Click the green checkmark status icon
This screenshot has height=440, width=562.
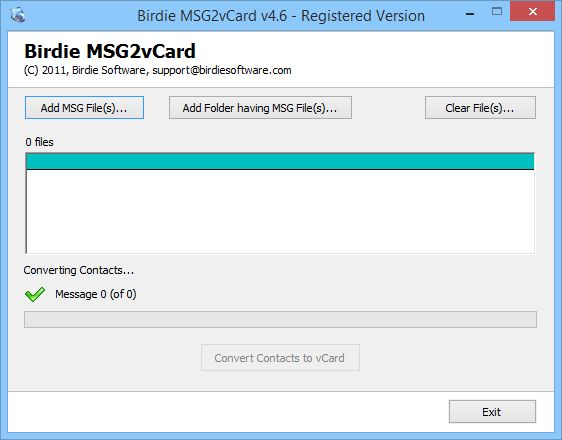click(35, 295)
